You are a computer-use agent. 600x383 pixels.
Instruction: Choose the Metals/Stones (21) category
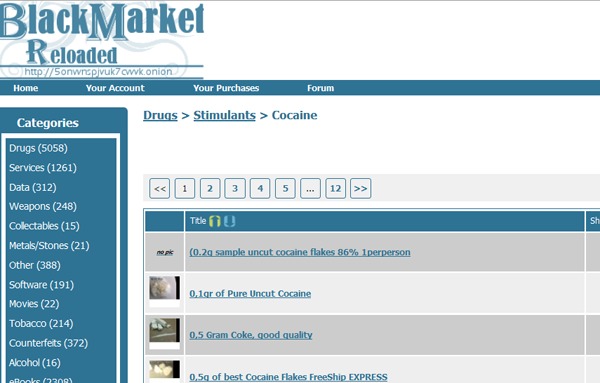point(49,246)
